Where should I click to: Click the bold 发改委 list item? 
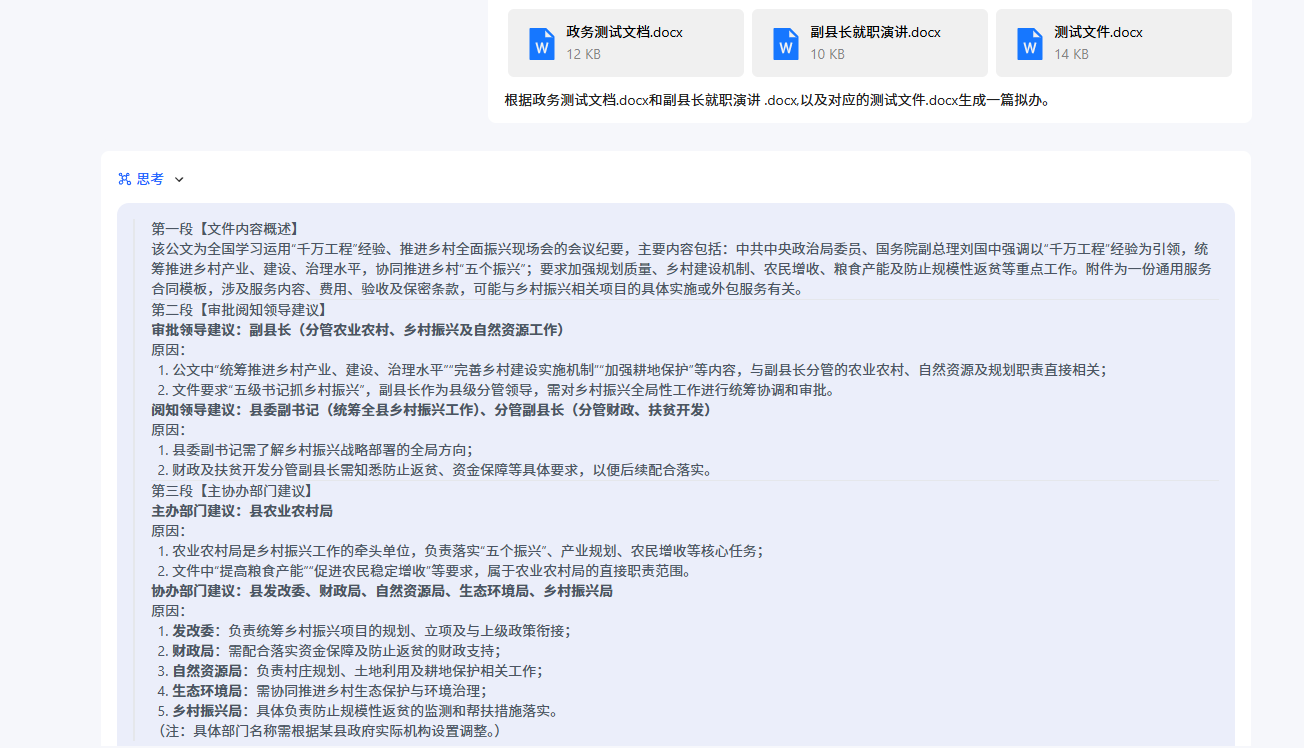(x=193, y=631)
